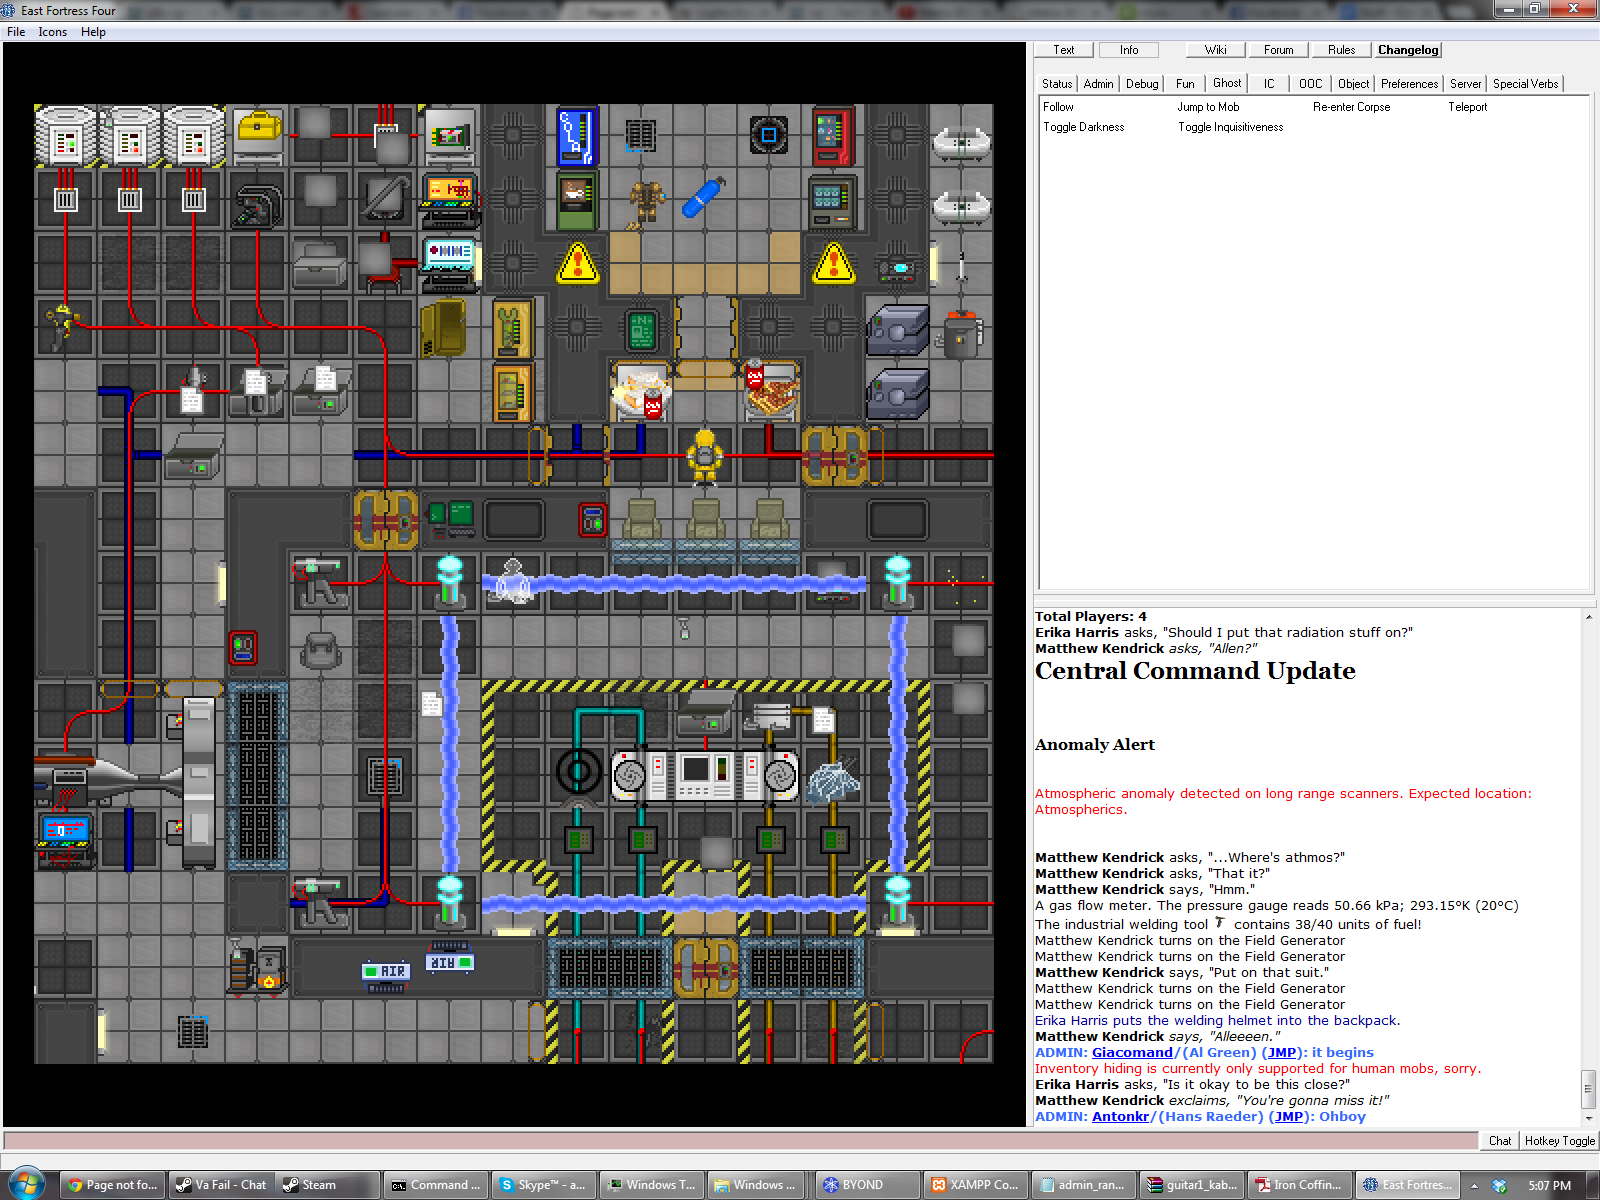Switch to the Fun tab
The image size is (1600, 1200).
tap(1185, 84)
